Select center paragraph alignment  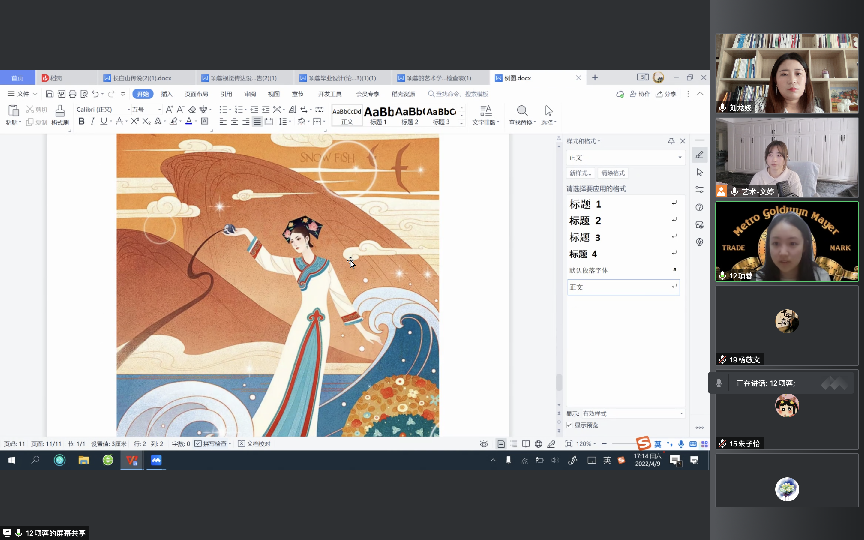235,121
